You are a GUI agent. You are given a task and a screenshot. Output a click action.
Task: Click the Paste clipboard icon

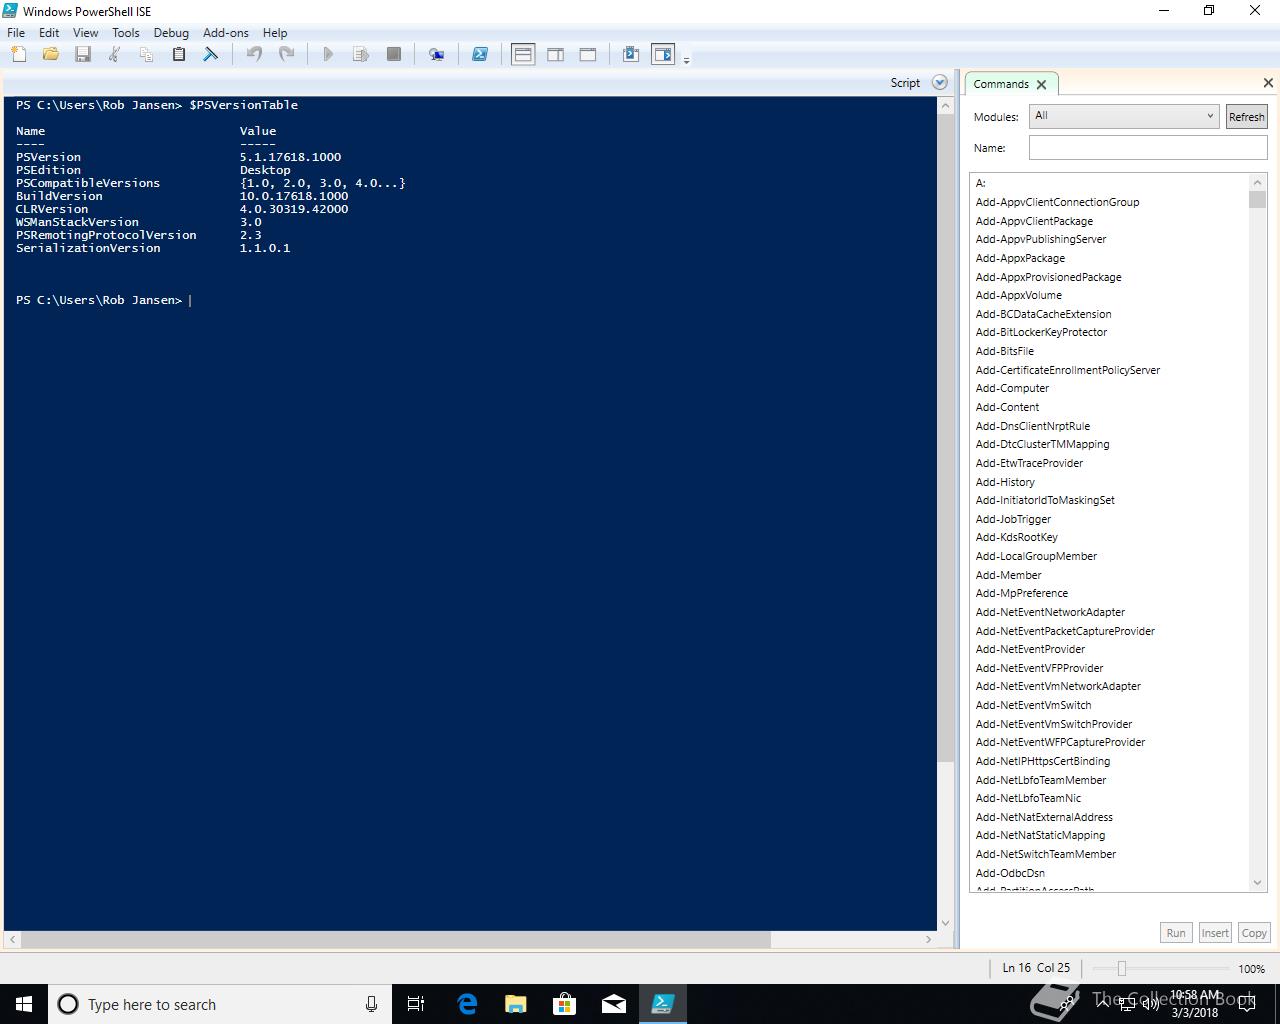(179, 54)
